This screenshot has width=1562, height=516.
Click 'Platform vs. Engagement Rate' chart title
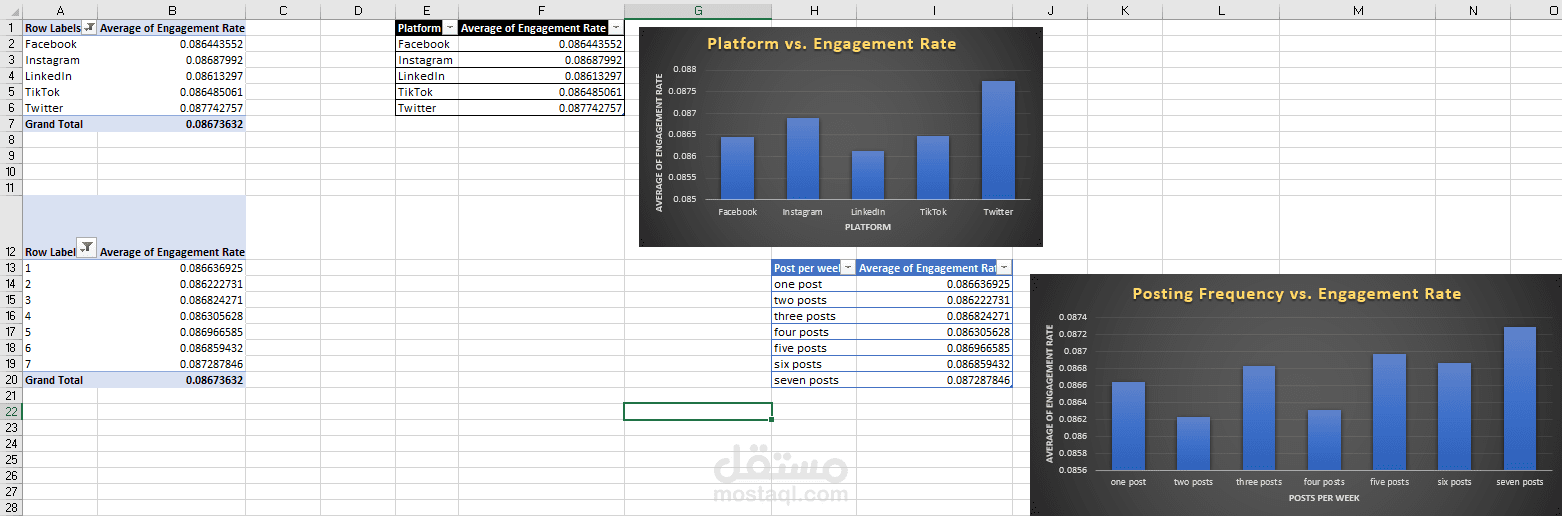tap(831, 44)
